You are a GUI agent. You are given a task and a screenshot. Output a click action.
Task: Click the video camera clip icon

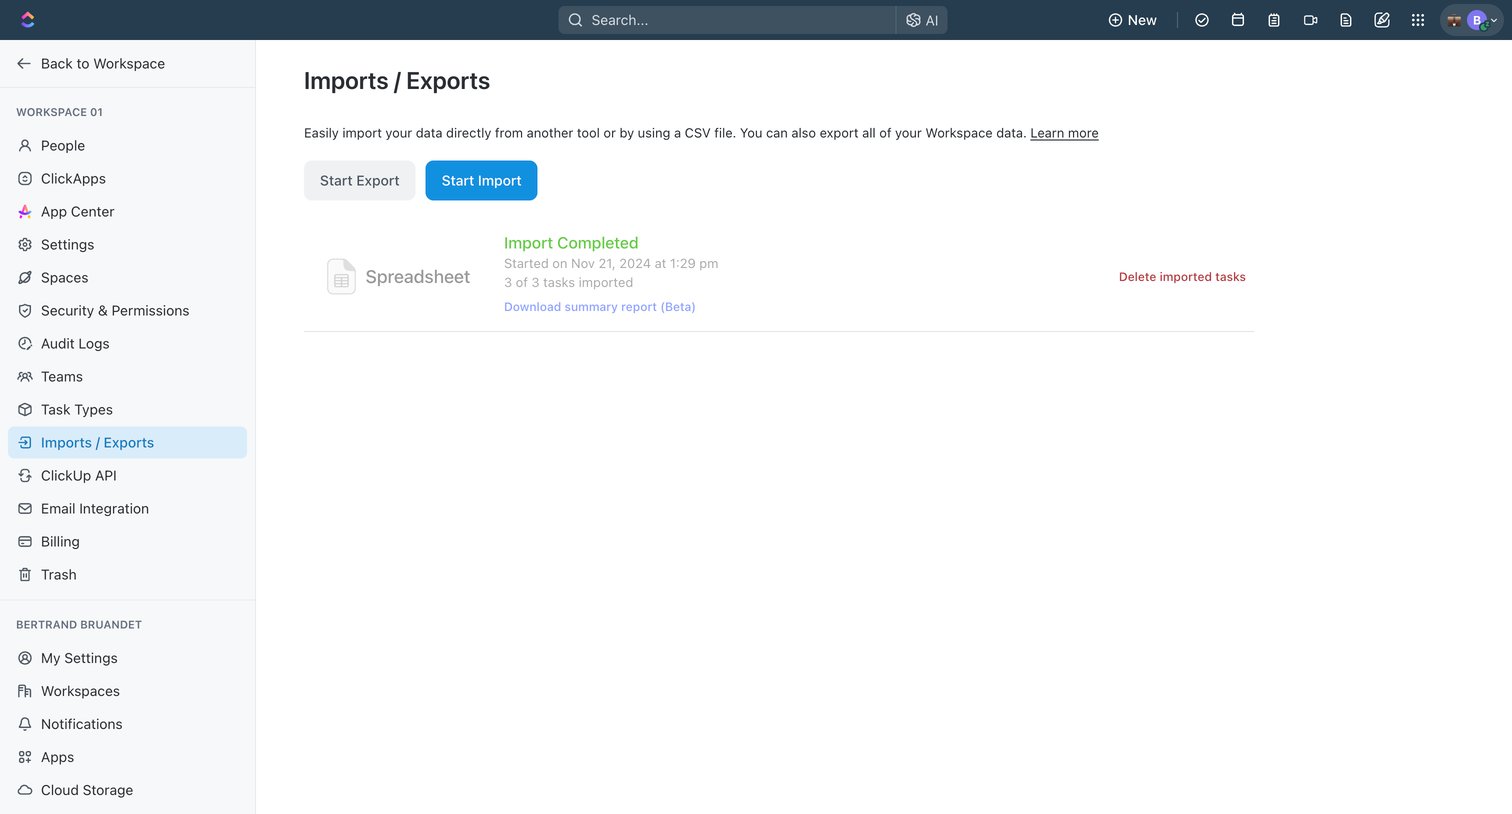(x=1310, y=20)
